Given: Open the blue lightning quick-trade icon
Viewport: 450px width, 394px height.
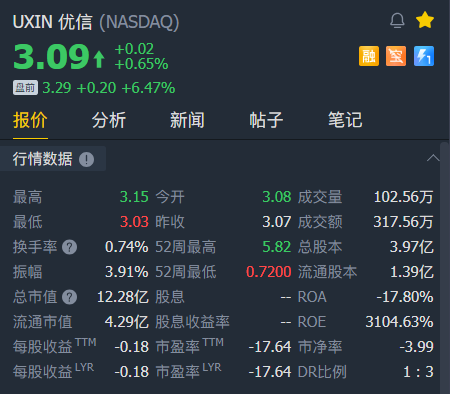Looking at the screenshot, I should click(x=424, y=56).
